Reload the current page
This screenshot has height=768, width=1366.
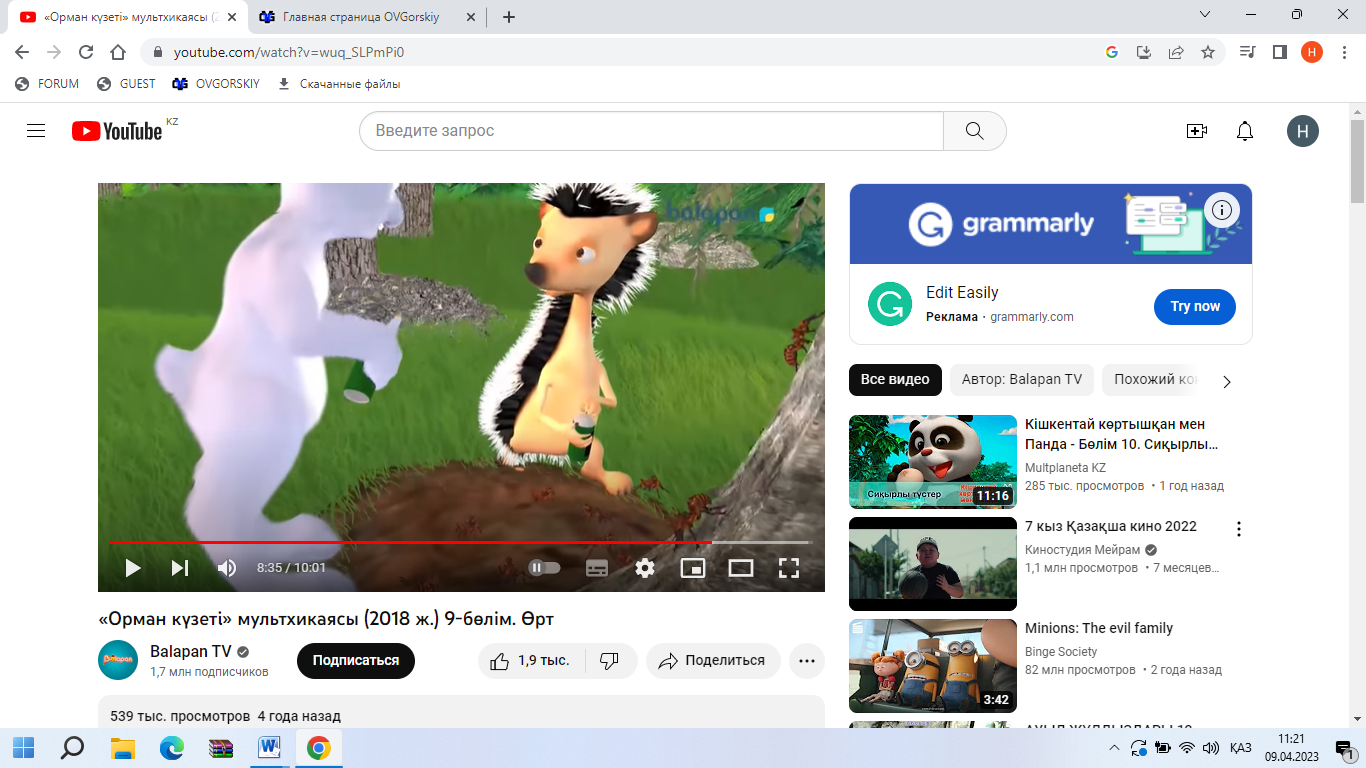(86, 52)
